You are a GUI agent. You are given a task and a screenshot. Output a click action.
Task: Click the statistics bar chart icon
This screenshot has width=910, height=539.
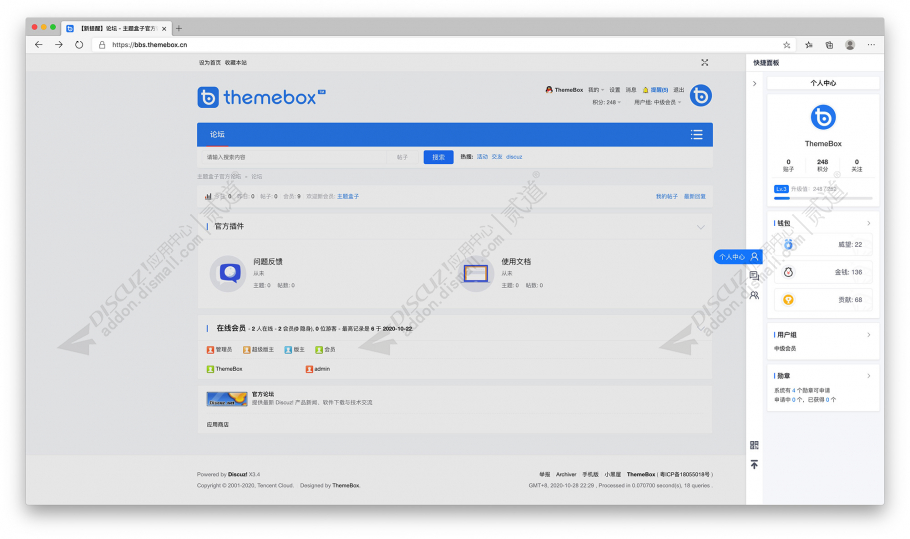tap(208, 196)
